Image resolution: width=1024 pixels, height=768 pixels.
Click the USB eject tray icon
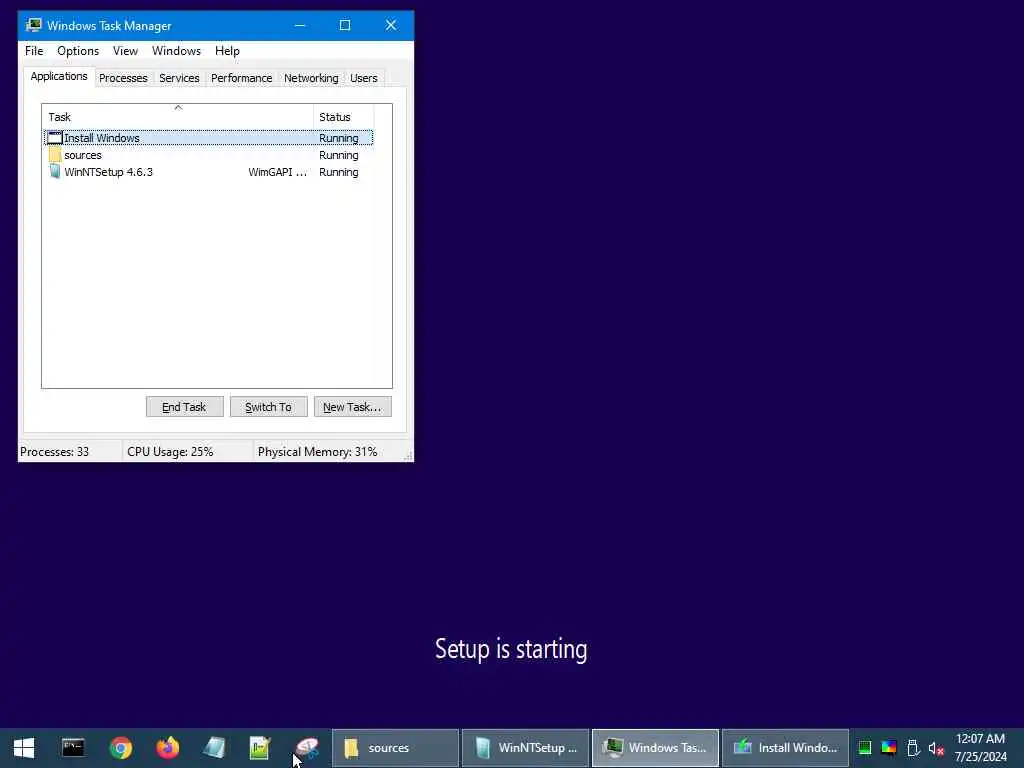(x=913, y=748)
